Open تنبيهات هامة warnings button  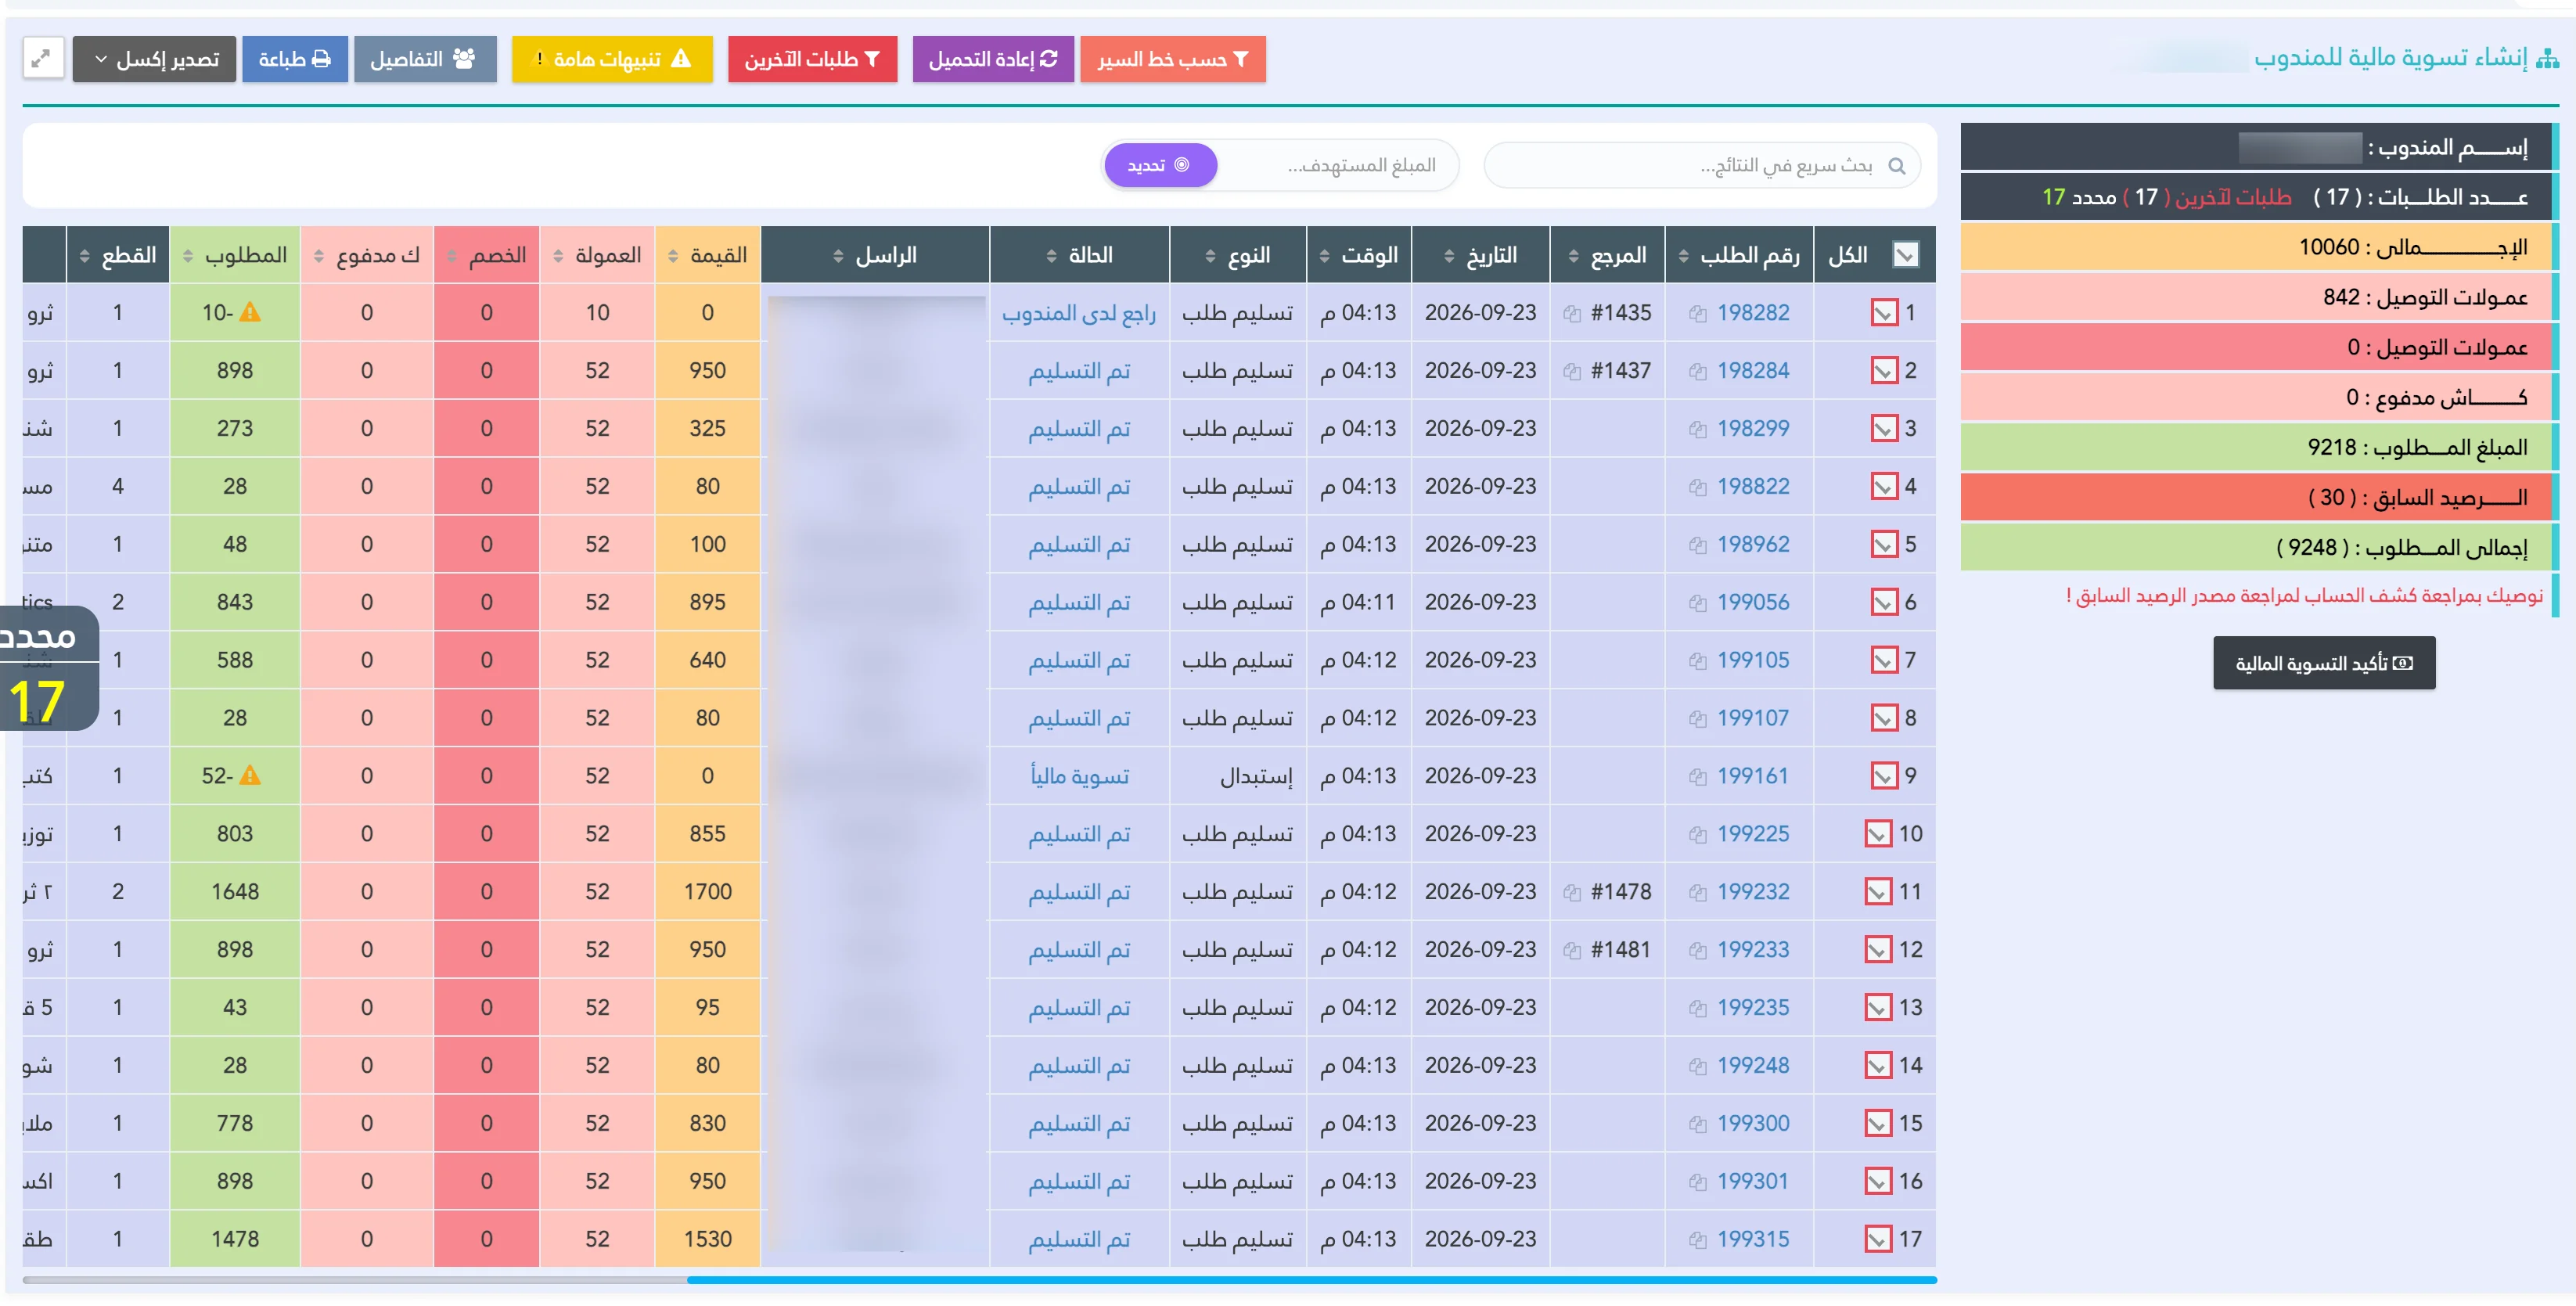(x=612, y=59)
